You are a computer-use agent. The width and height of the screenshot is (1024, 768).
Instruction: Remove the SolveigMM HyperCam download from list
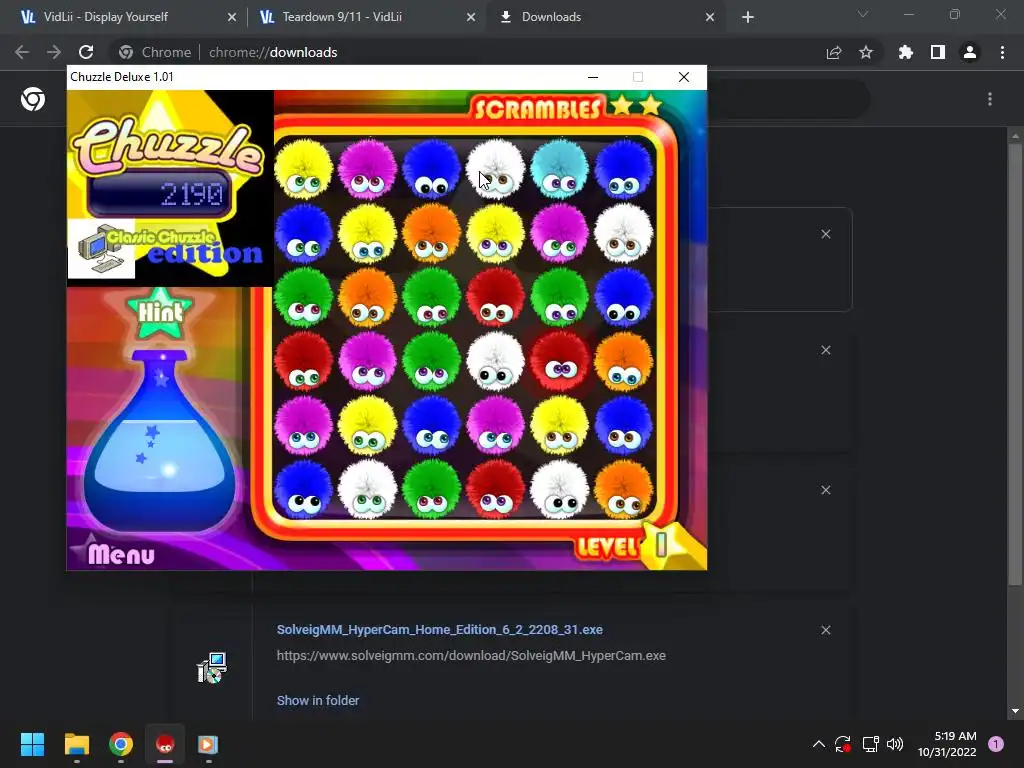[825, 630]
